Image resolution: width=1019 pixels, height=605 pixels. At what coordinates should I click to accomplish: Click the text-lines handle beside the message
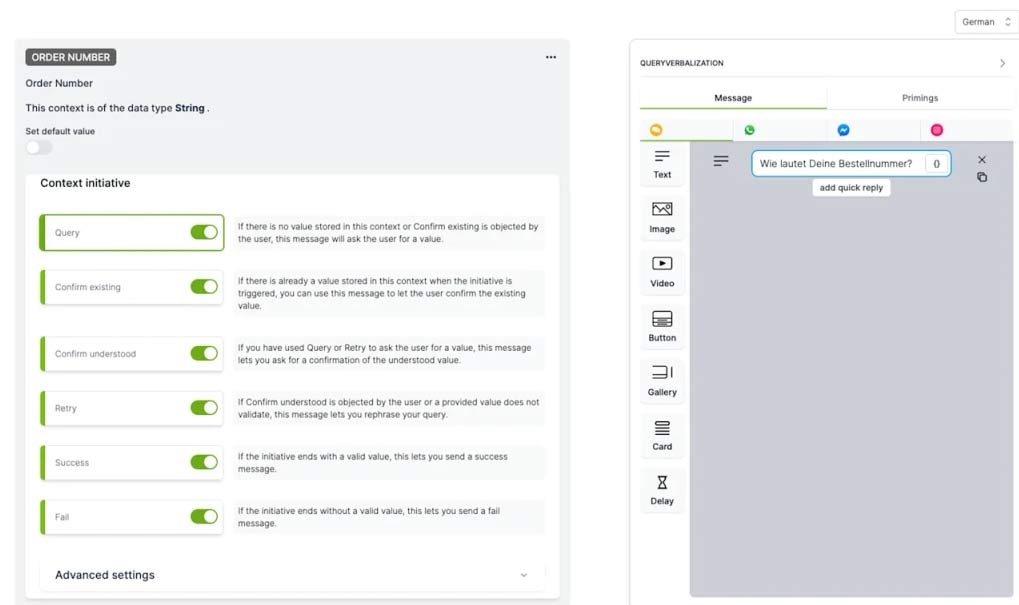pyautogui.click(x=721, y=161)
